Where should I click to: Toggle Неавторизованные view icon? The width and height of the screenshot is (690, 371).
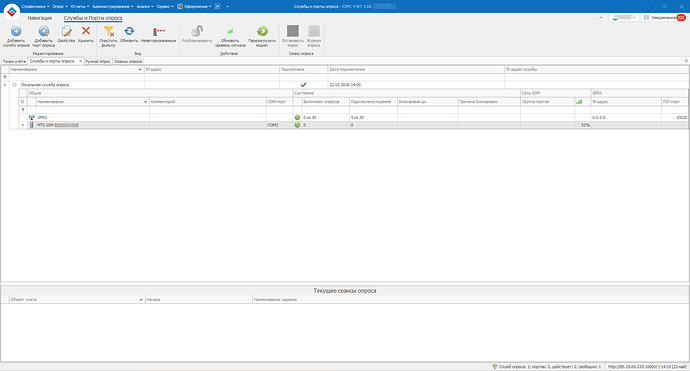158,31
